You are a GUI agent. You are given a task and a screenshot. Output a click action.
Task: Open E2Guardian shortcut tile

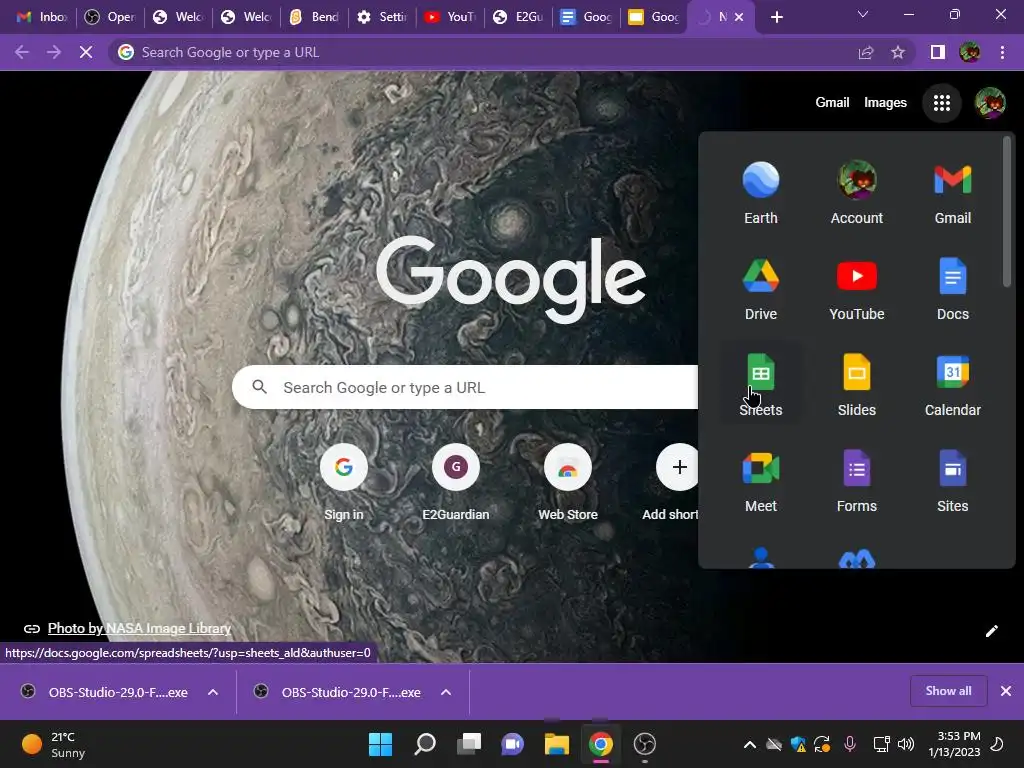456,483
